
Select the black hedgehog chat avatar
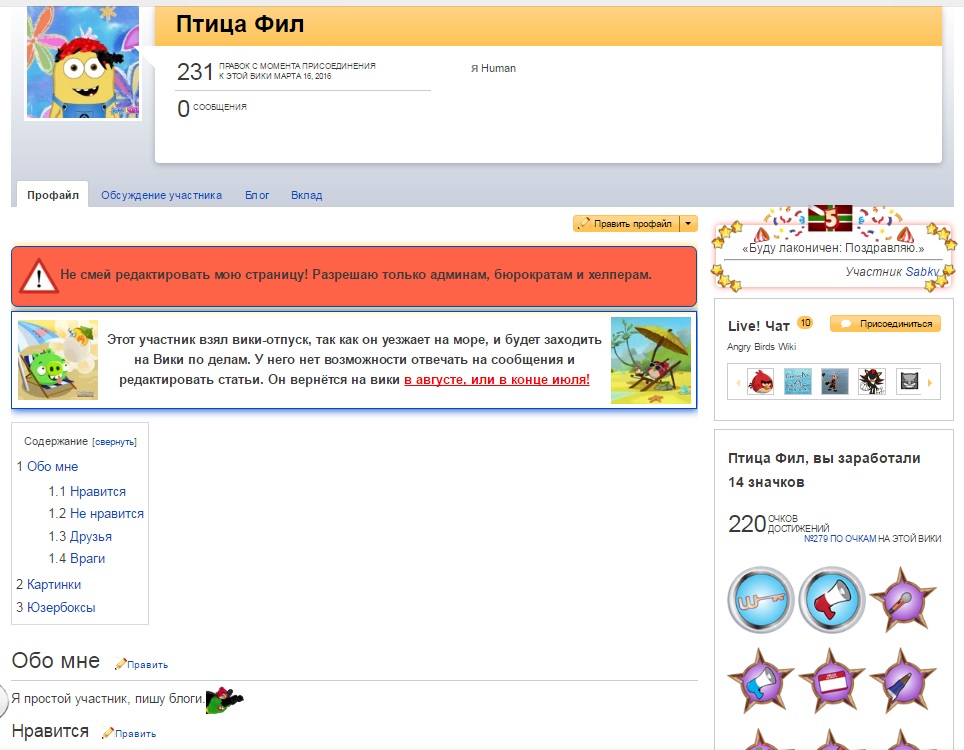[872, 382]
